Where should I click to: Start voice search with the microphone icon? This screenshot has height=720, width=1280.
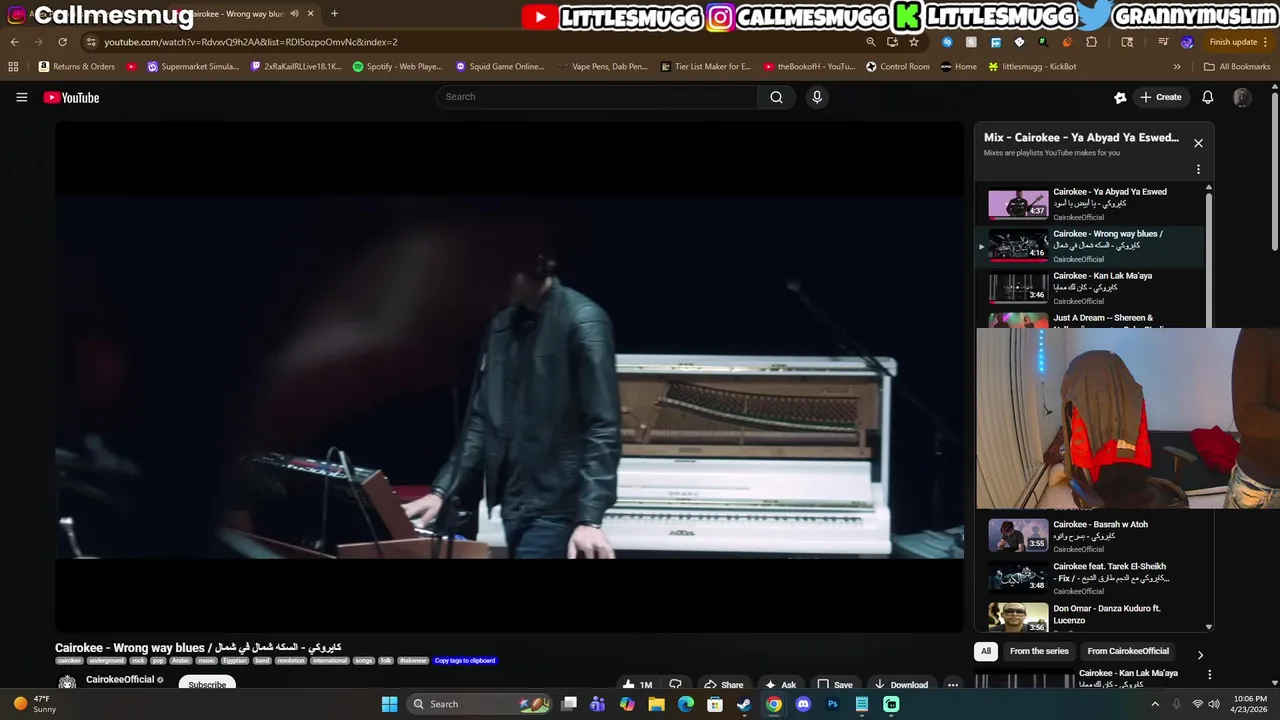817,97
